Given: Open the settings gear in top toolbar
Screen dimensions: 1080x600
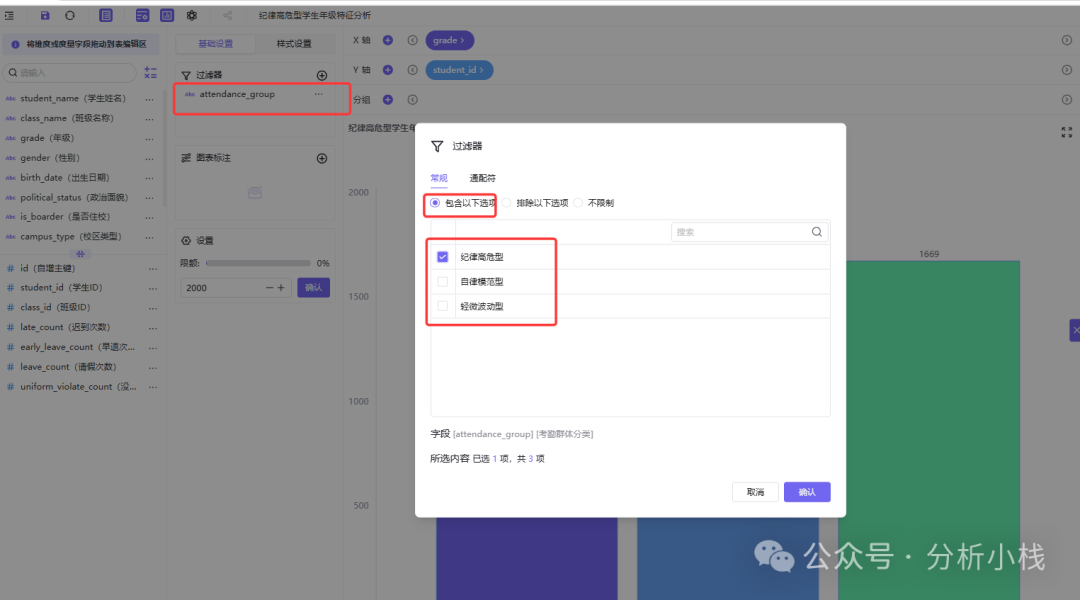Looking at the screenshot, I should pyautogui.click(x=191, y=15).
